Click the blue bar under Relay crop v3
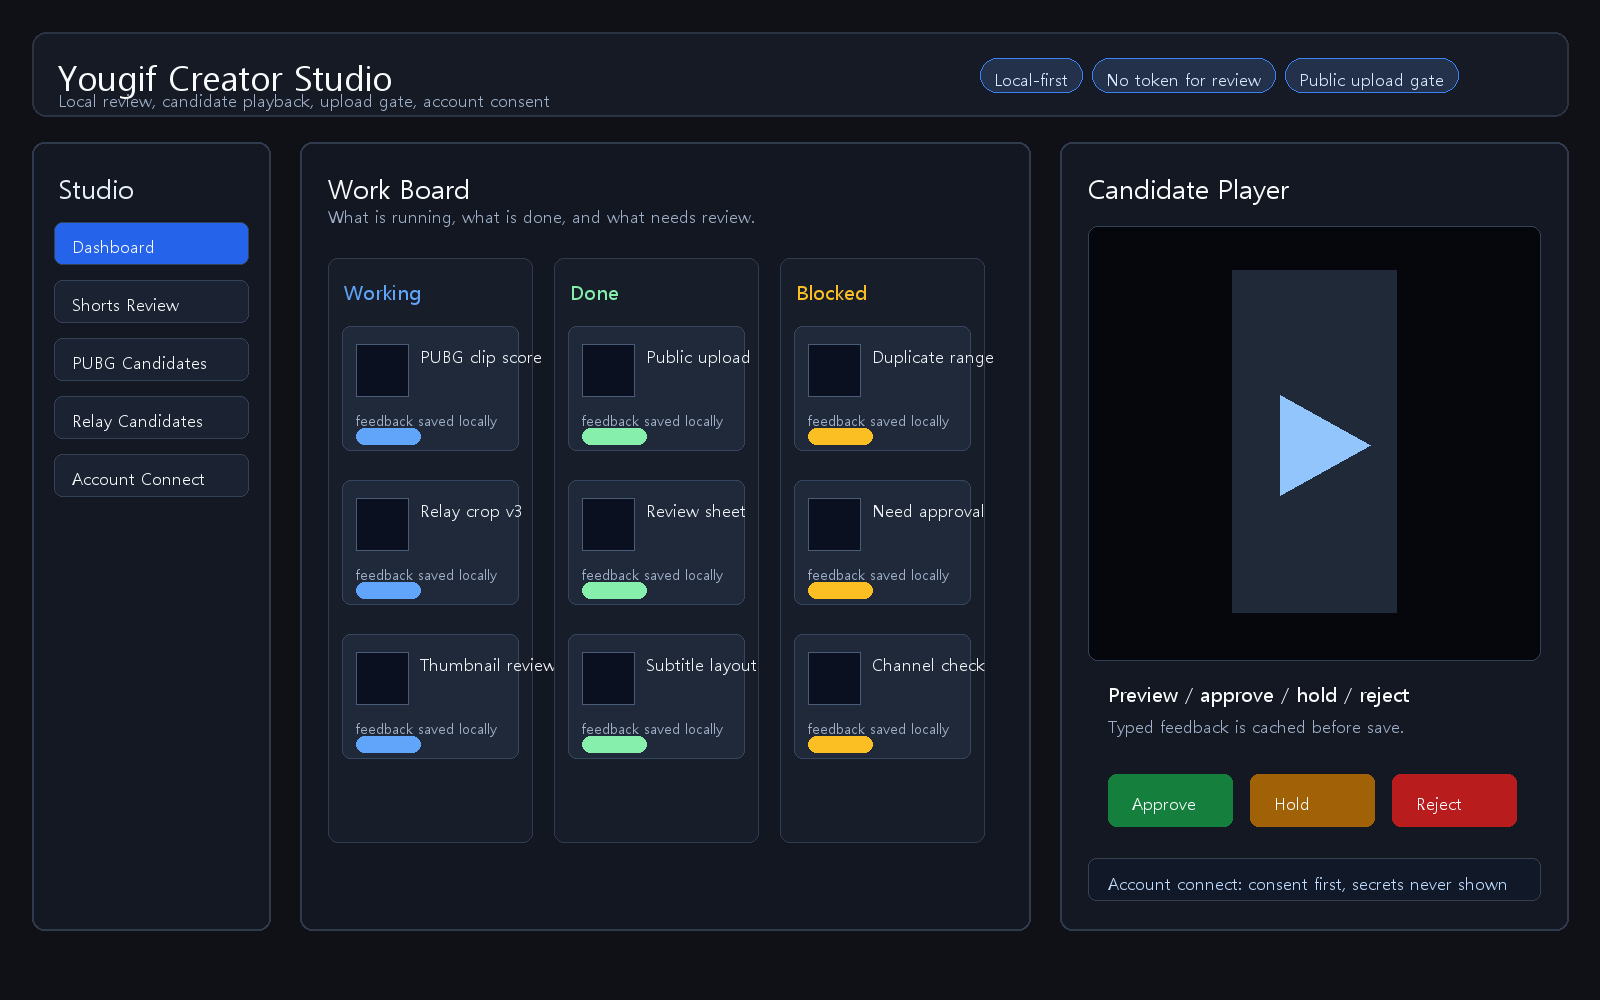This screenshot has width=1600, height=1000. point(388,591)
